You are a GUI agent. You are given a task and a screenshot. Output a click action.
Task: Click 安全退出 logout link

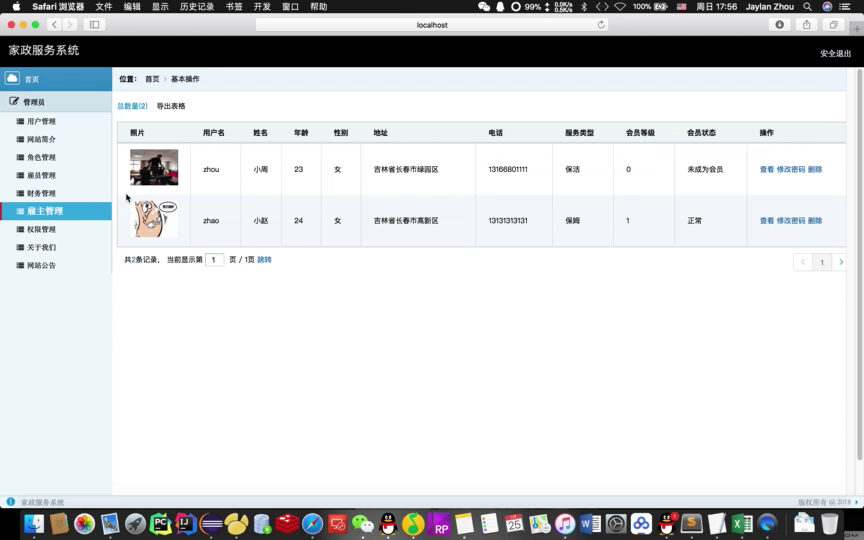[835, 53]
